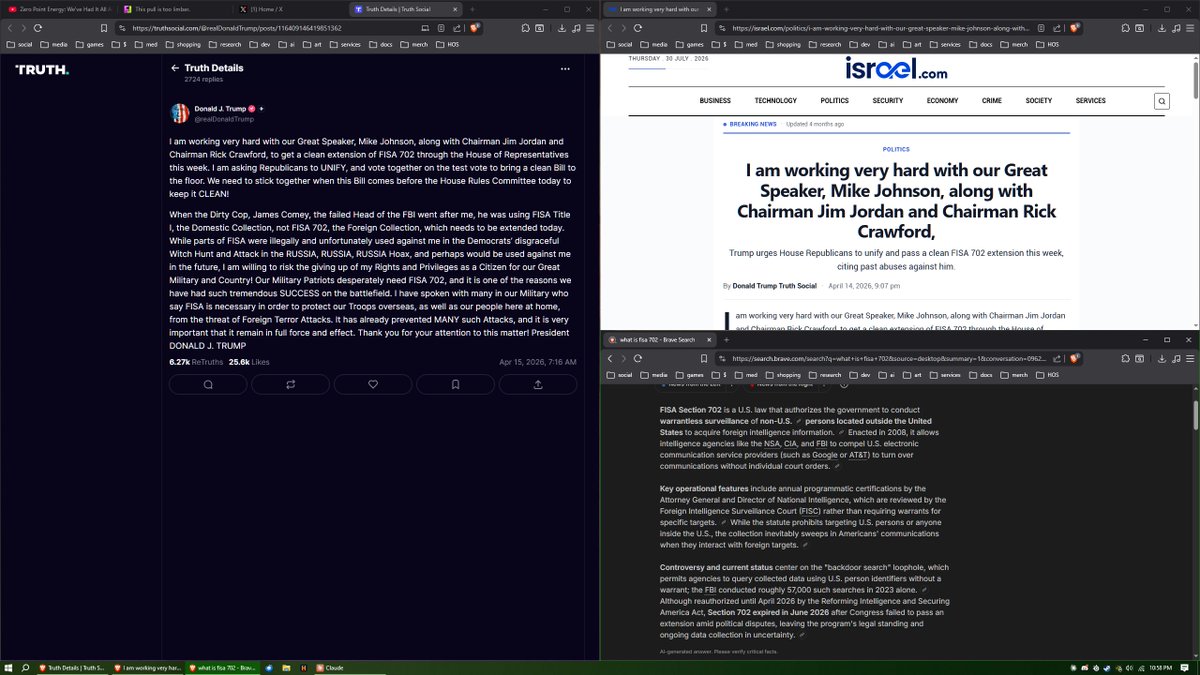Open BUSINESS menu on israel.com
This screenshot has height=675, width=1200.
[715, 101]
